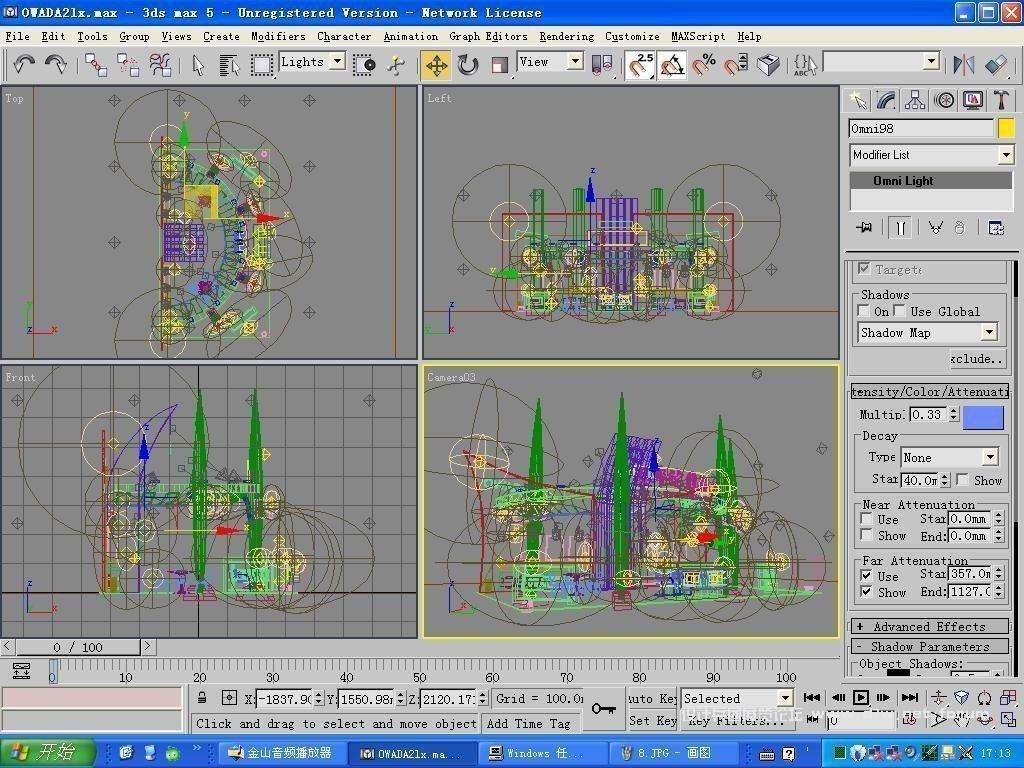Toggle Window/Crossing selection icon

(364, 65)
